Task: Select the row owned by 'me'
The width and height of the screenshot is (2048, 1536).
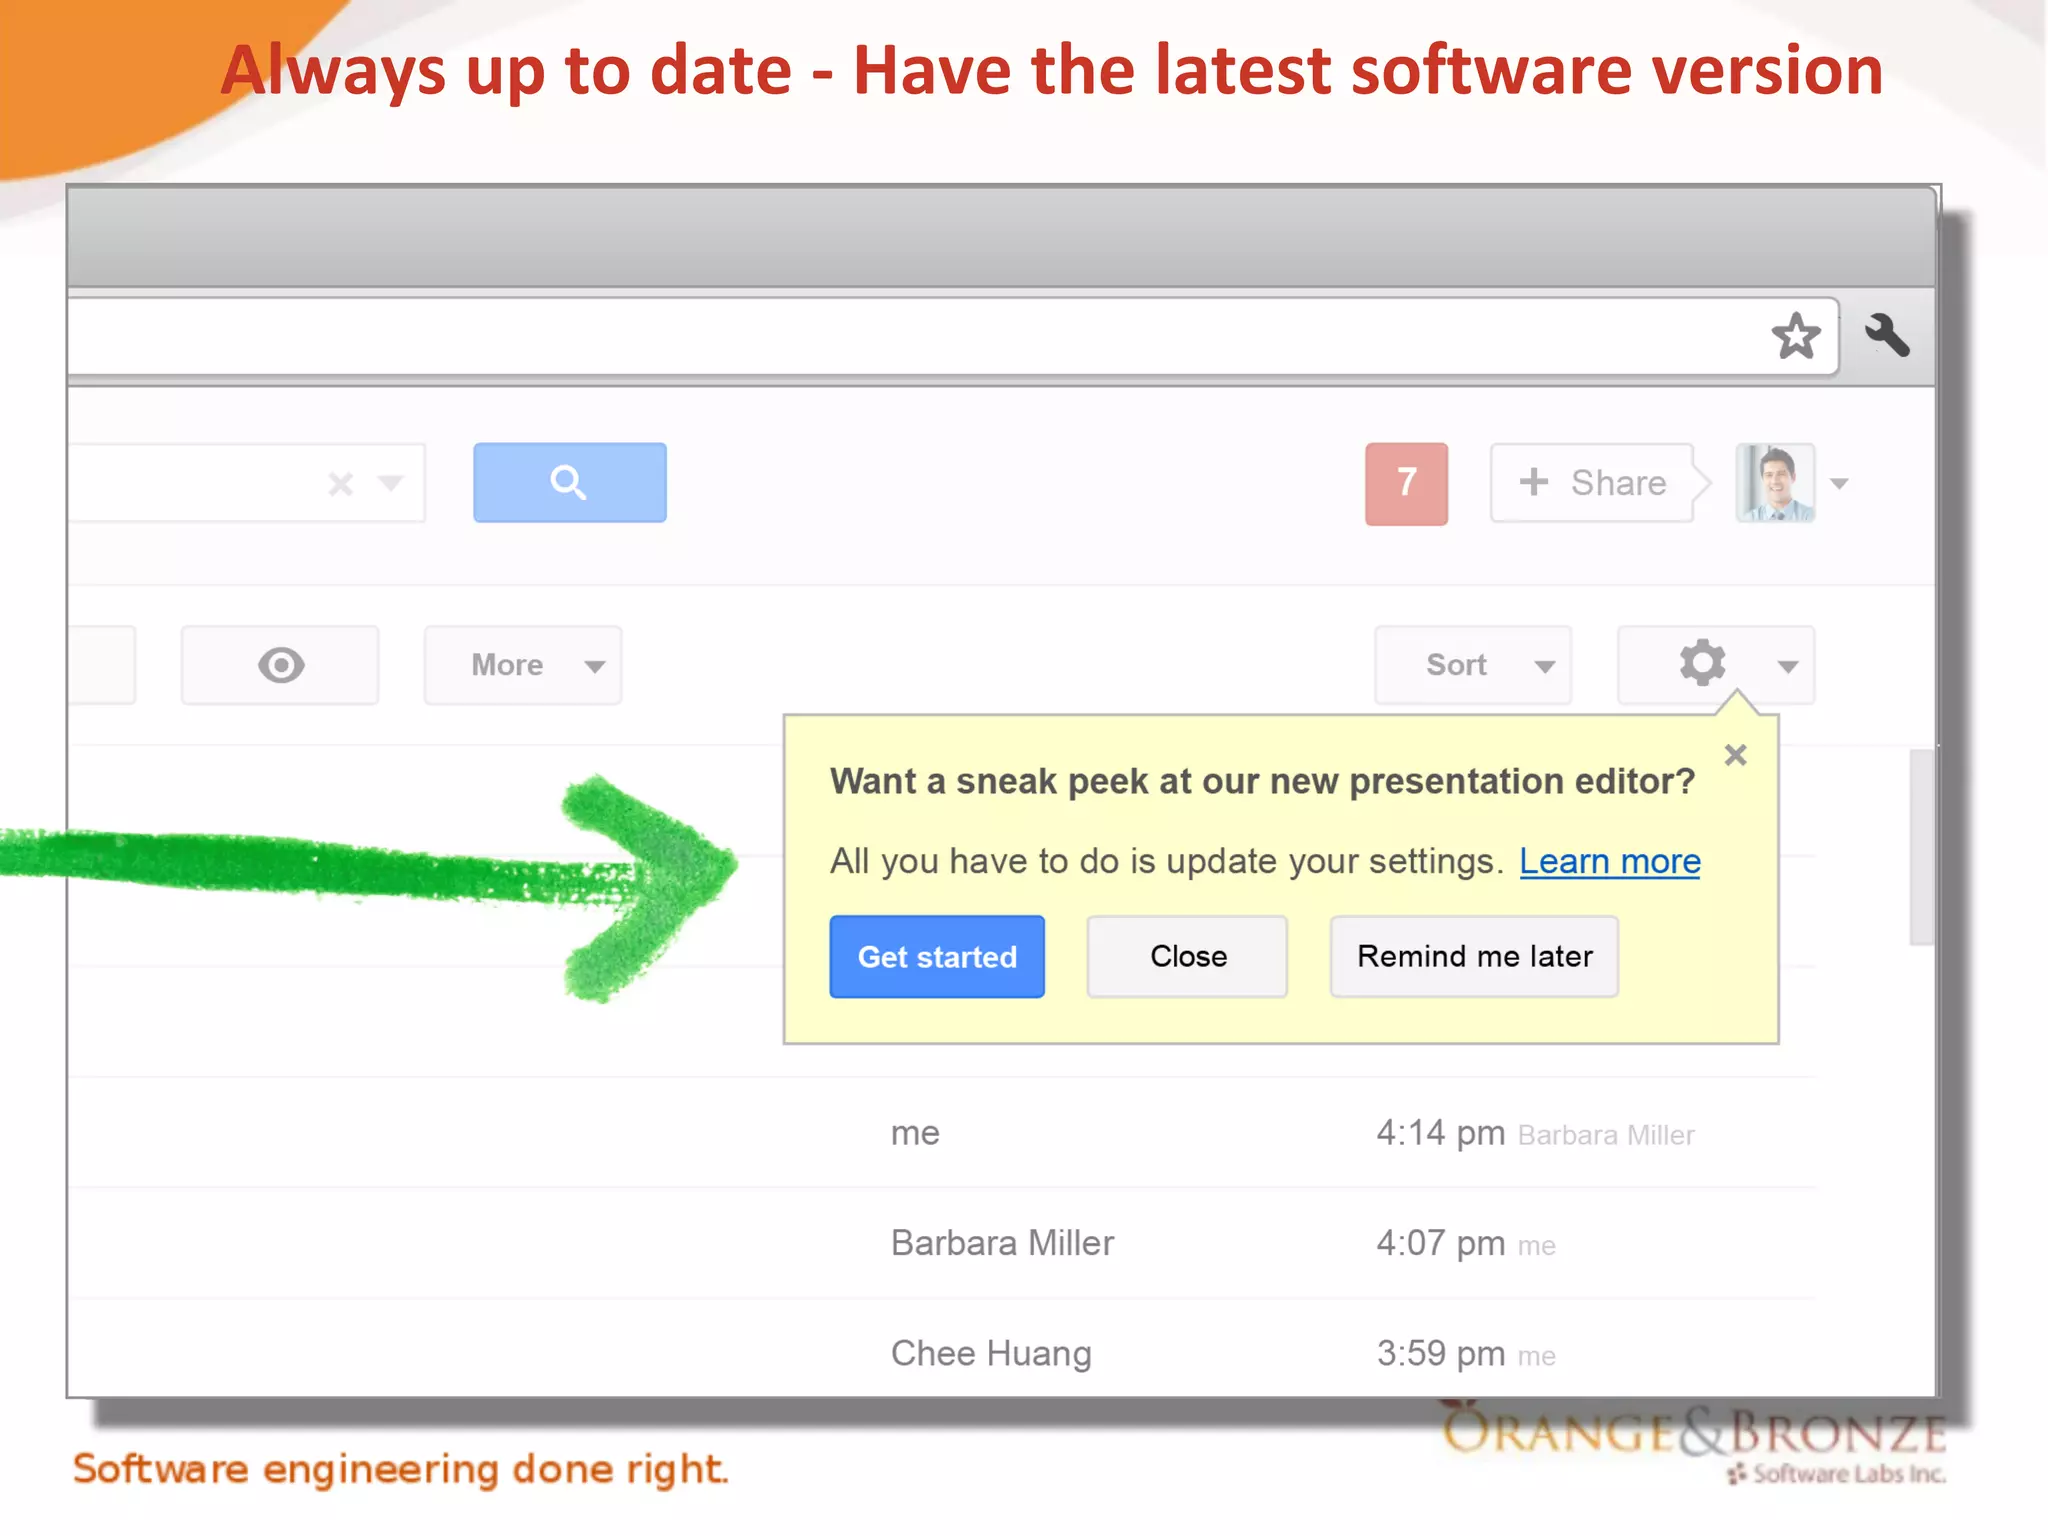Action: coord(942,1133)
